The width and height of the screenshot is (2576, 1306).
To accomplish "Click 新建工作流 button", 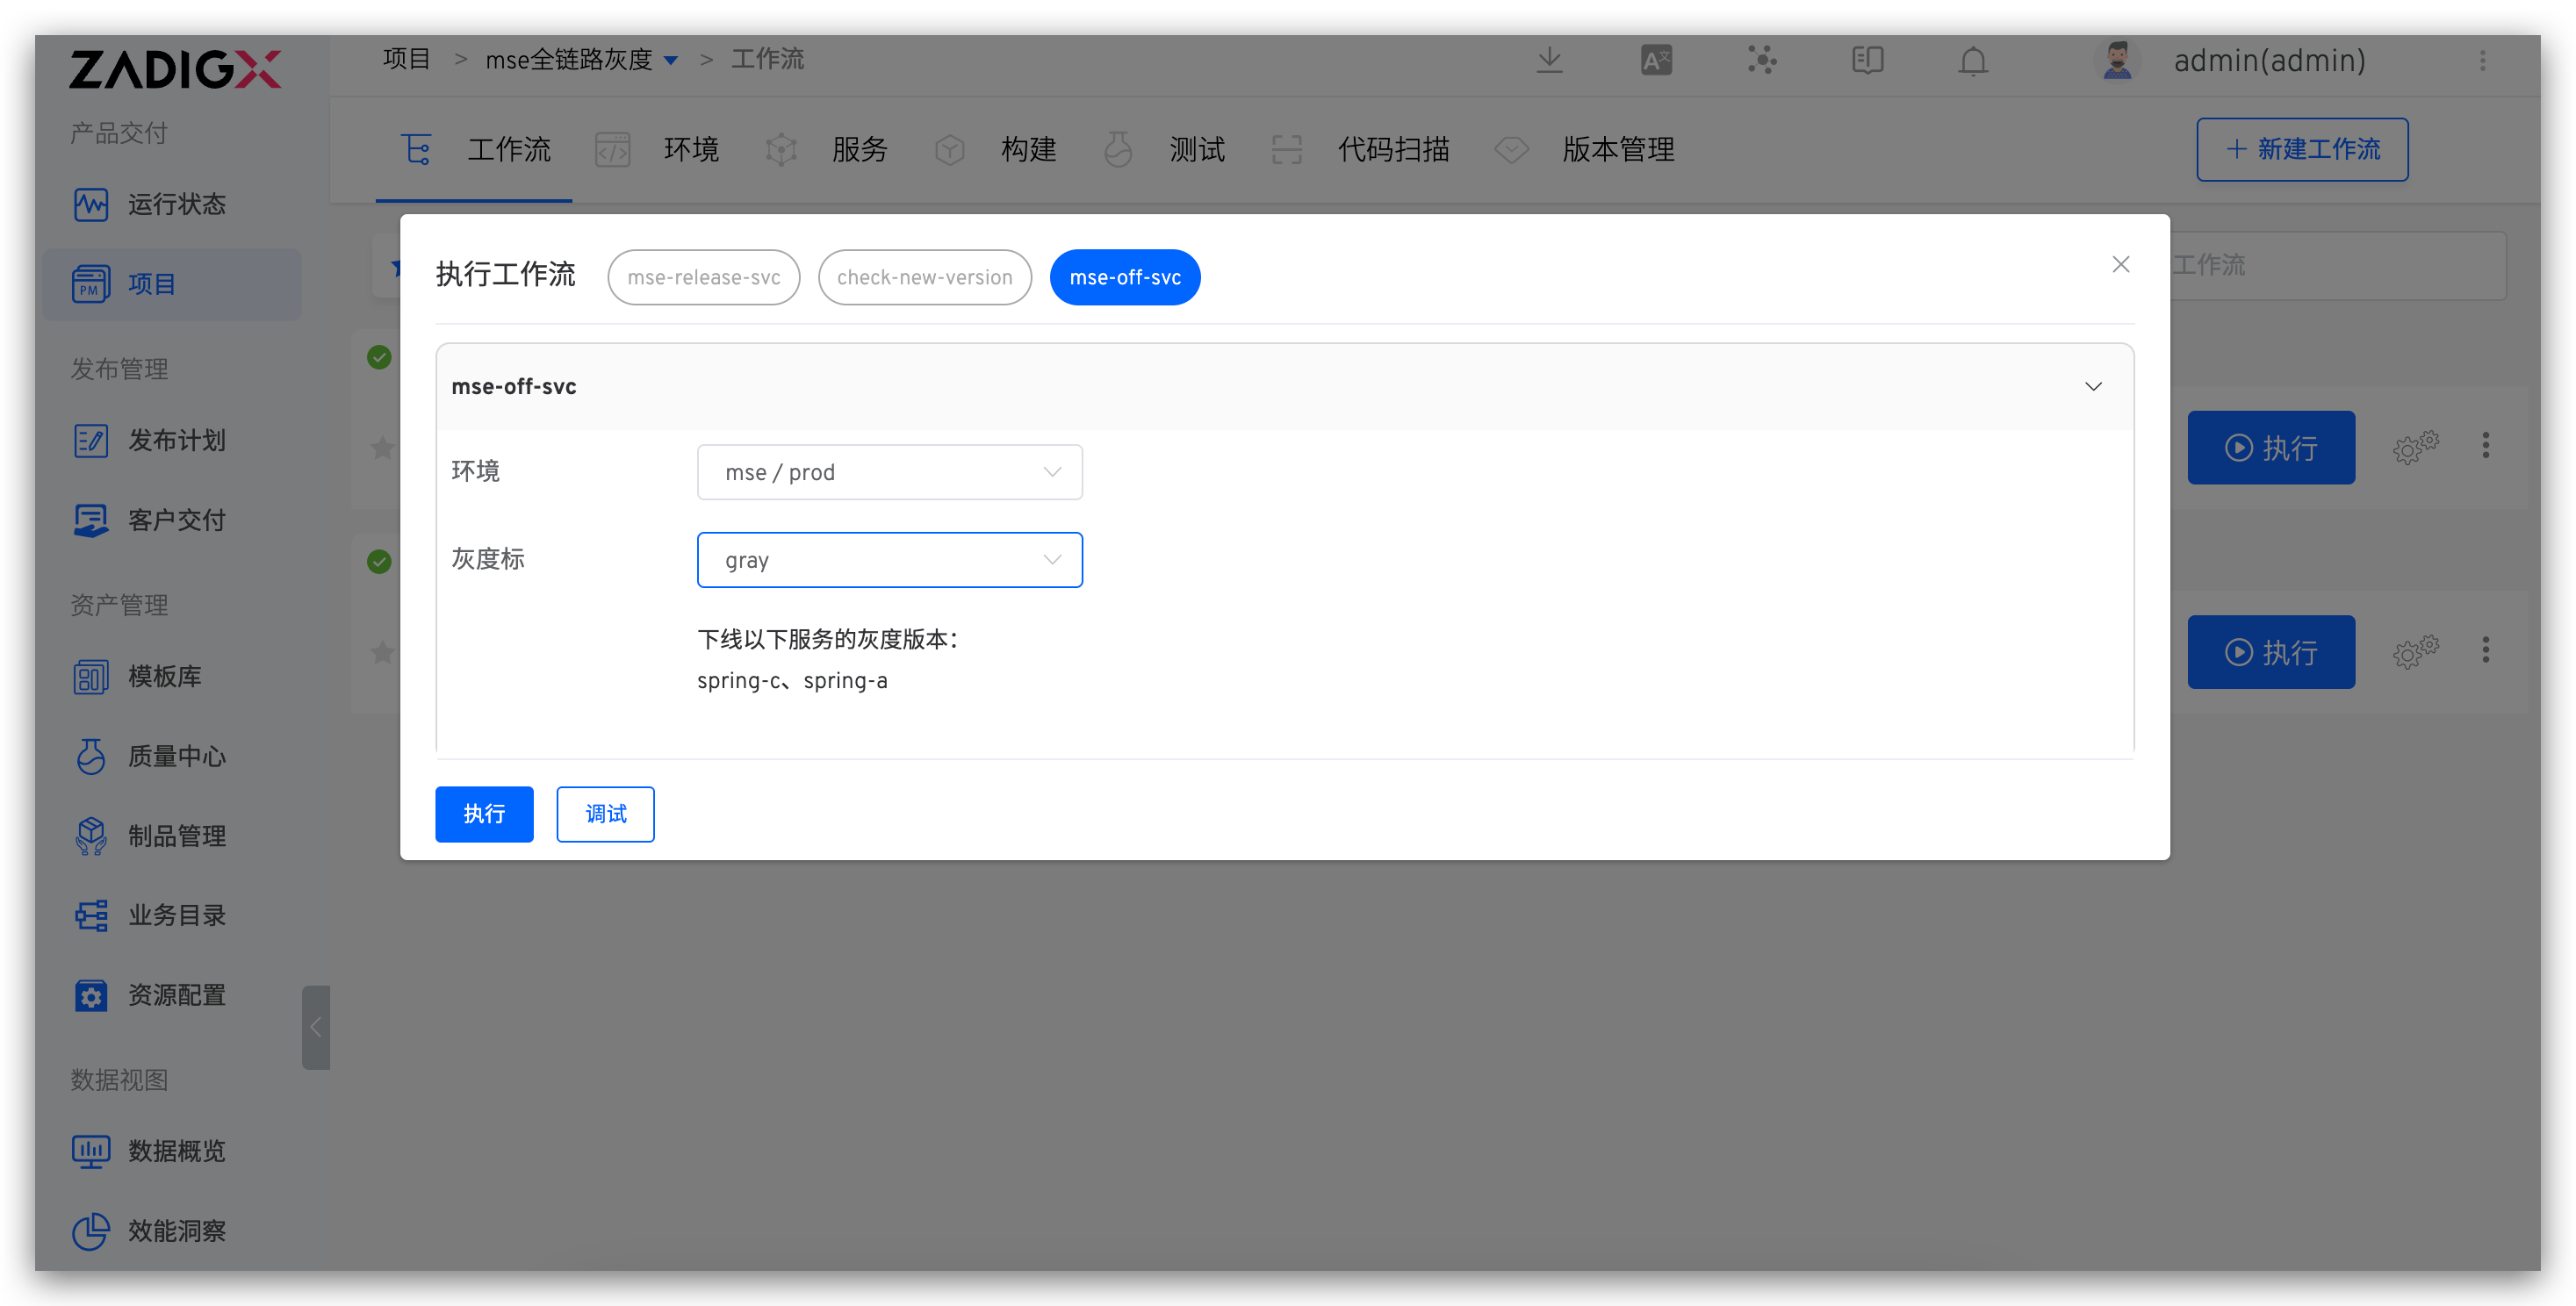I will click(x=2301, y=150).
